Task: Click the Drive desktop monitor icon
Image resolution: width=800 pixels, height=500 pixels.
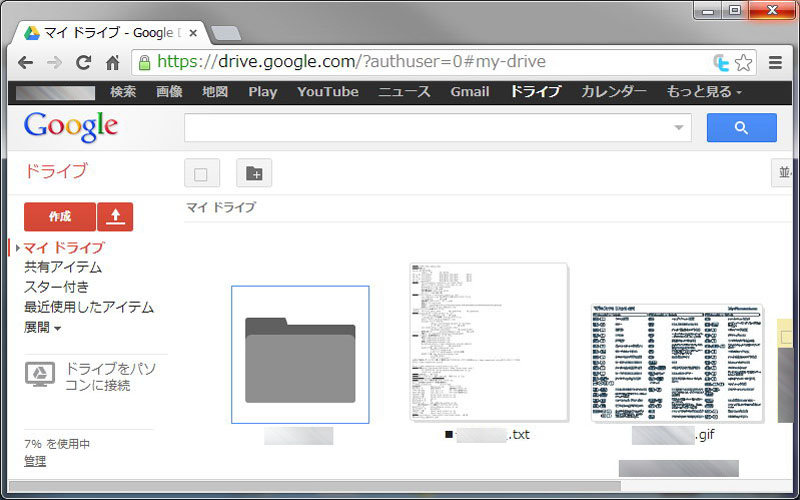Action: [x=40, y=374]
